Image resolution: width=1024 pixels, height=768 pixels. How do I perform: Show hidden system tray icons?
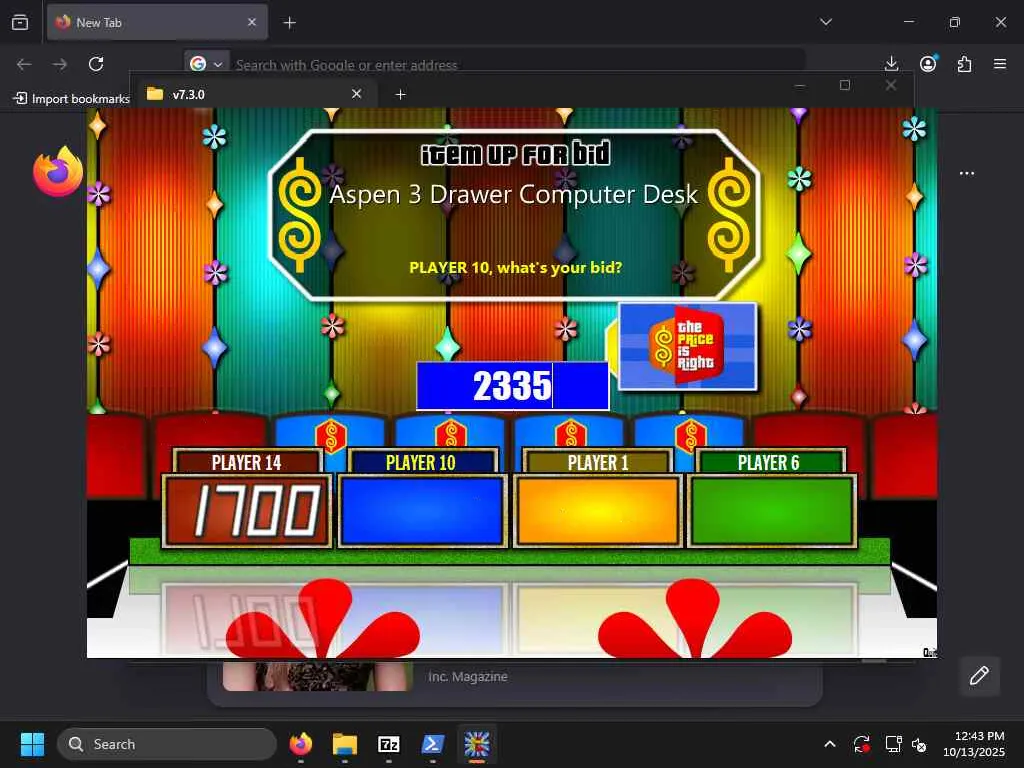point(829,744)
